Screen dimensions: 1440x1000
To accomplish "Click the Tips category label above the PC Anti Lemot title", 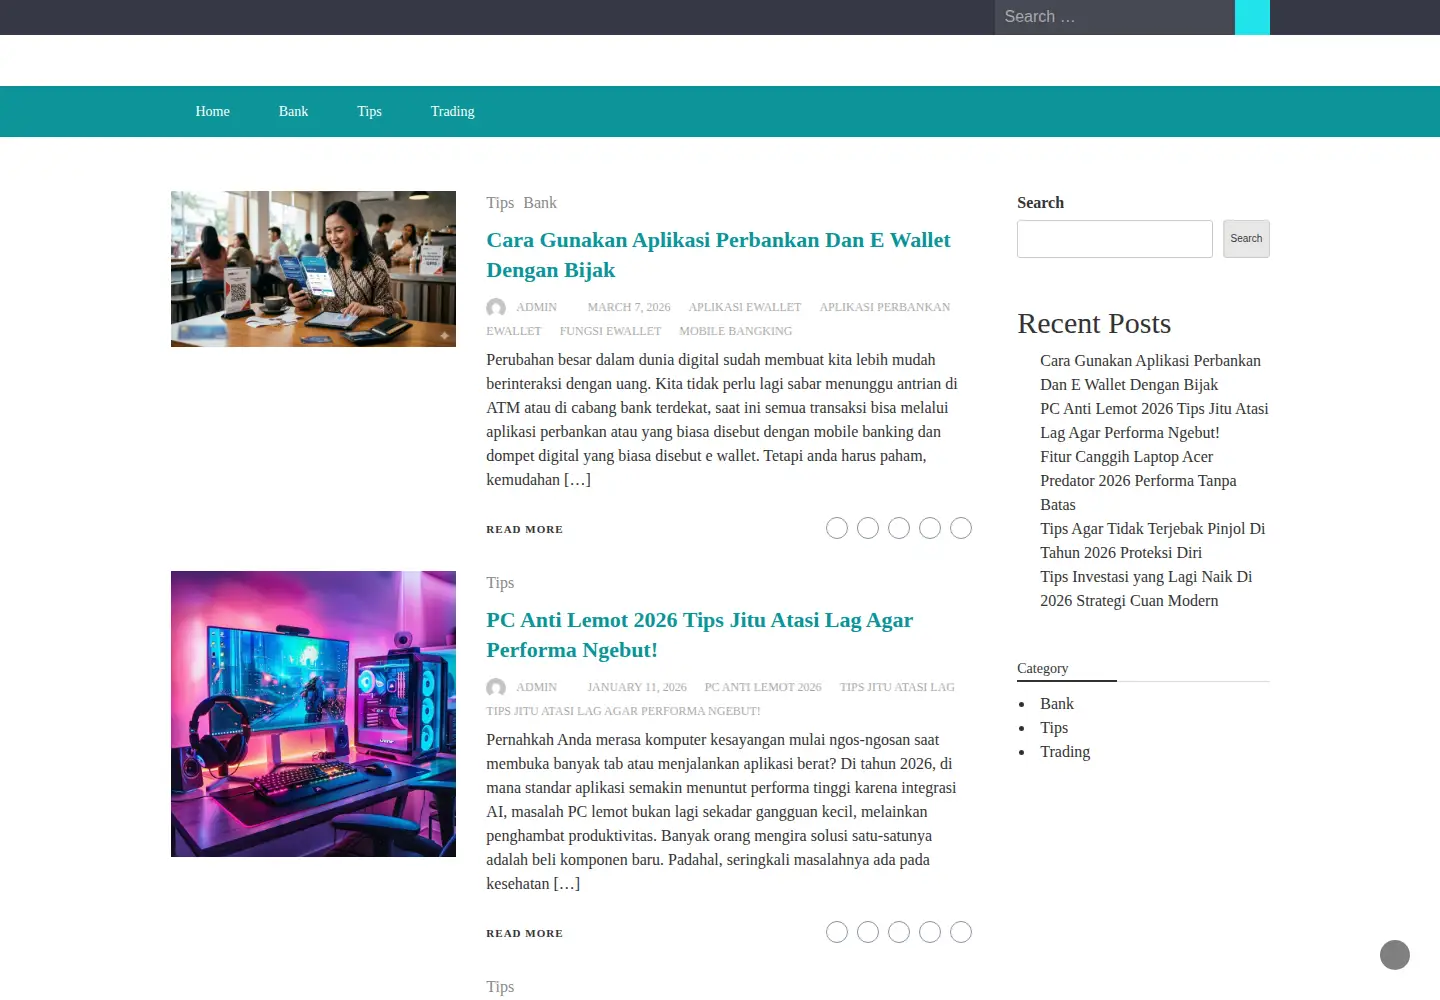I will pos(500,583).
